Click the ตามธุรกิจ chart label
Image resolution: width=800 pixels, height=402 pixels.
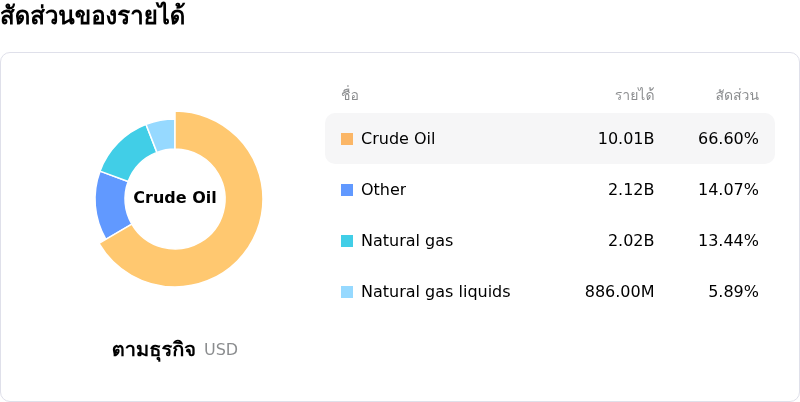click(x=153, y=350)
